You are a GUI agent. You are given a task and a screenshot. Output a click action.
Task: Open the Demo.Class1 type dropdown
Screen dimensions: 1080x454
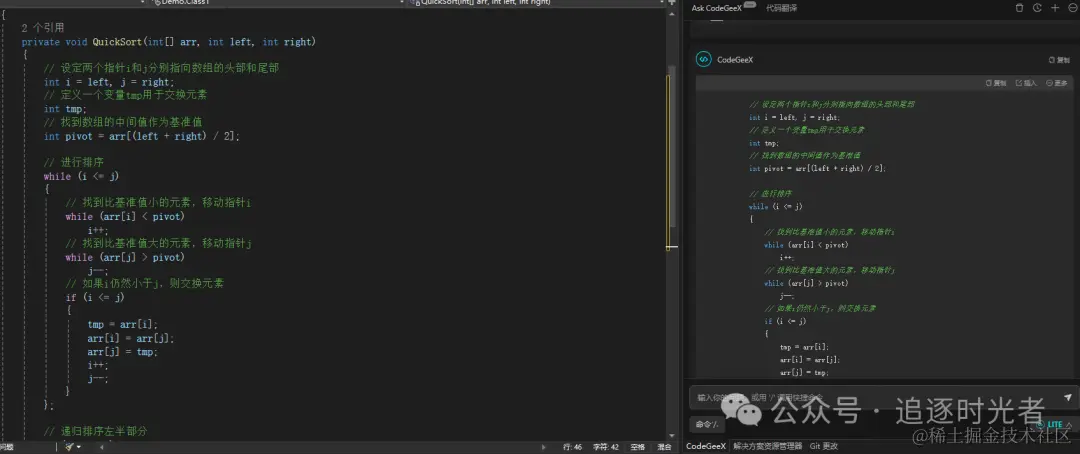(276, 3)
